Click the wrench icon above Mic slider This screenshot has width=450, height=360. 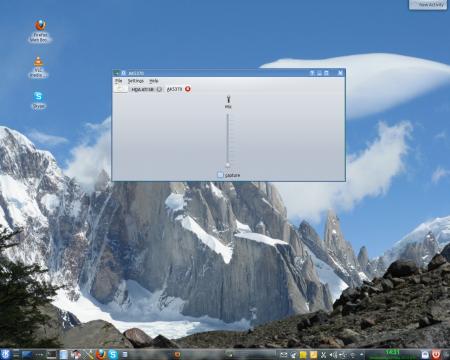(228, 99)
